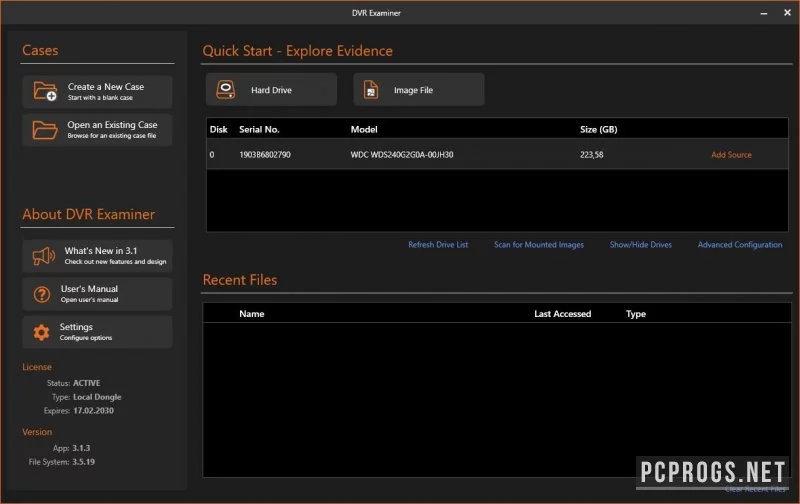Click the Model column header
The image size is (800, 504).
pyautogui.click(x=364, y=130)
